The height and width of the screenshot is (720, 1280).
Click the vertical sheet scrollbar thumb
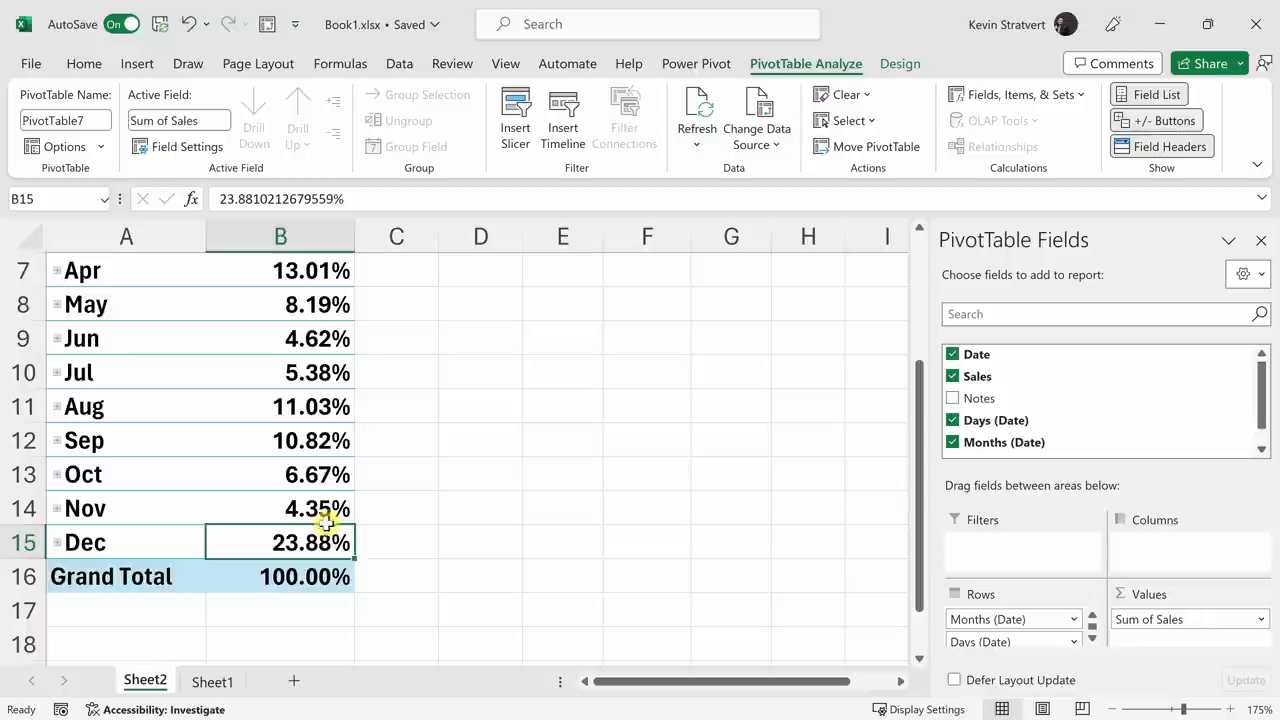pos(918,485)
